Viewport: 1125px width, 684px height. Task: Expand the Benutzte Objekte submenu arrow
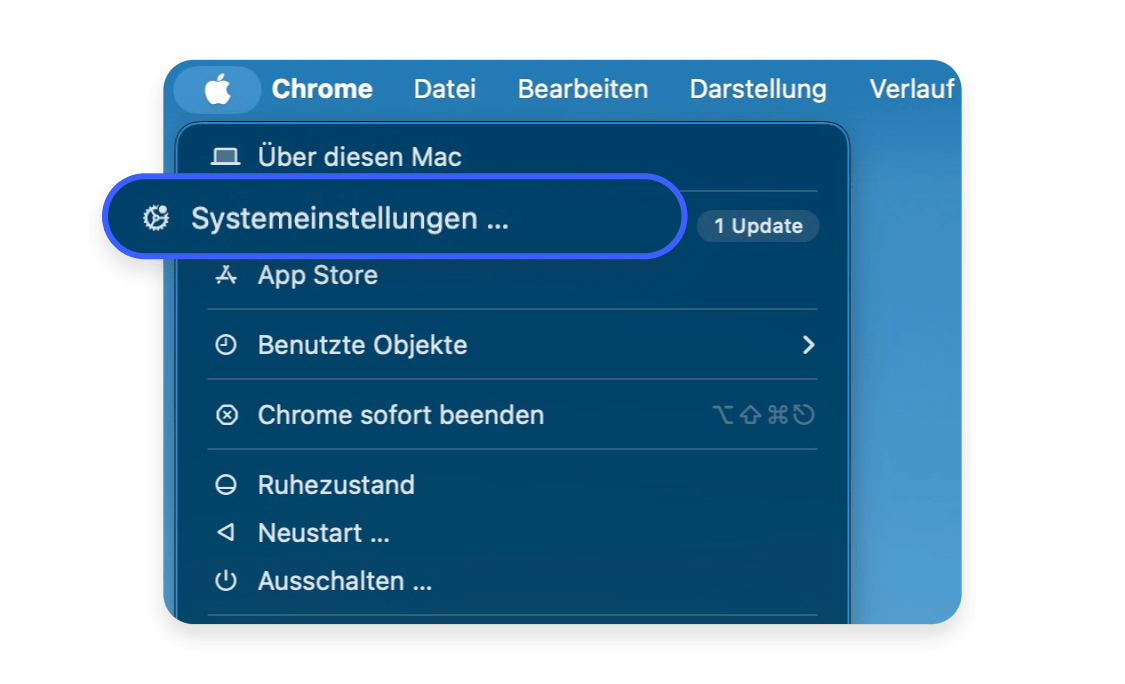(808, 345)
